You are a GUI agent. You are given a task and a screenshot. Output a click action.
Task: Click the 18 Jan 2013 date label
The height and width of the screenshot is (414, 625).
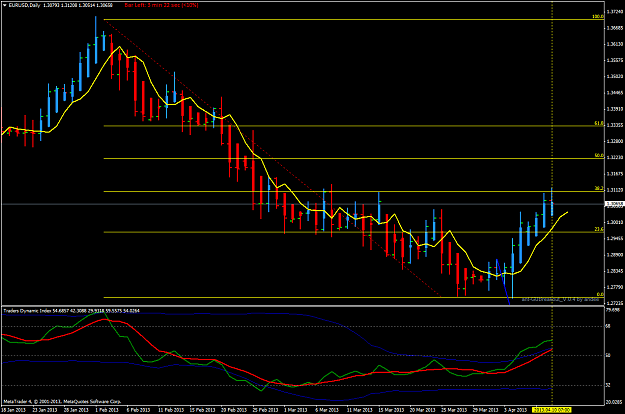pyautogui.click(x=13, y=410)
